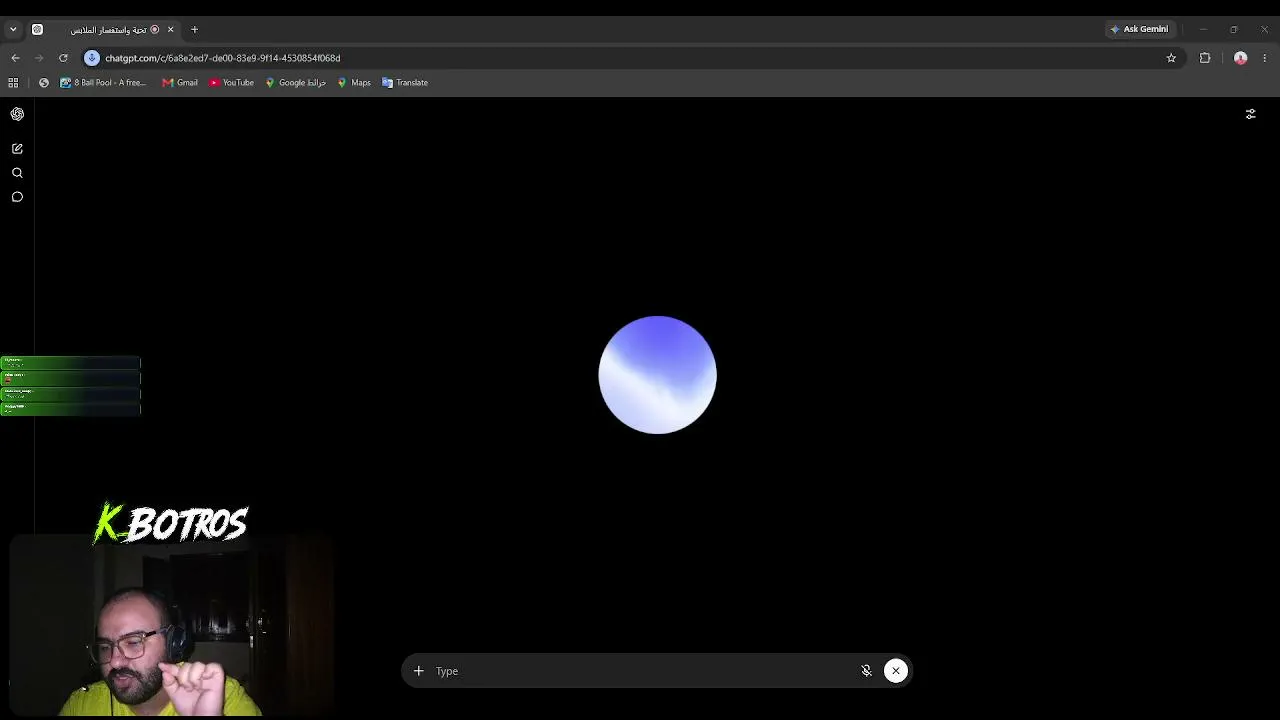Open the YouTube bookmark

click(x=232, y=83)
